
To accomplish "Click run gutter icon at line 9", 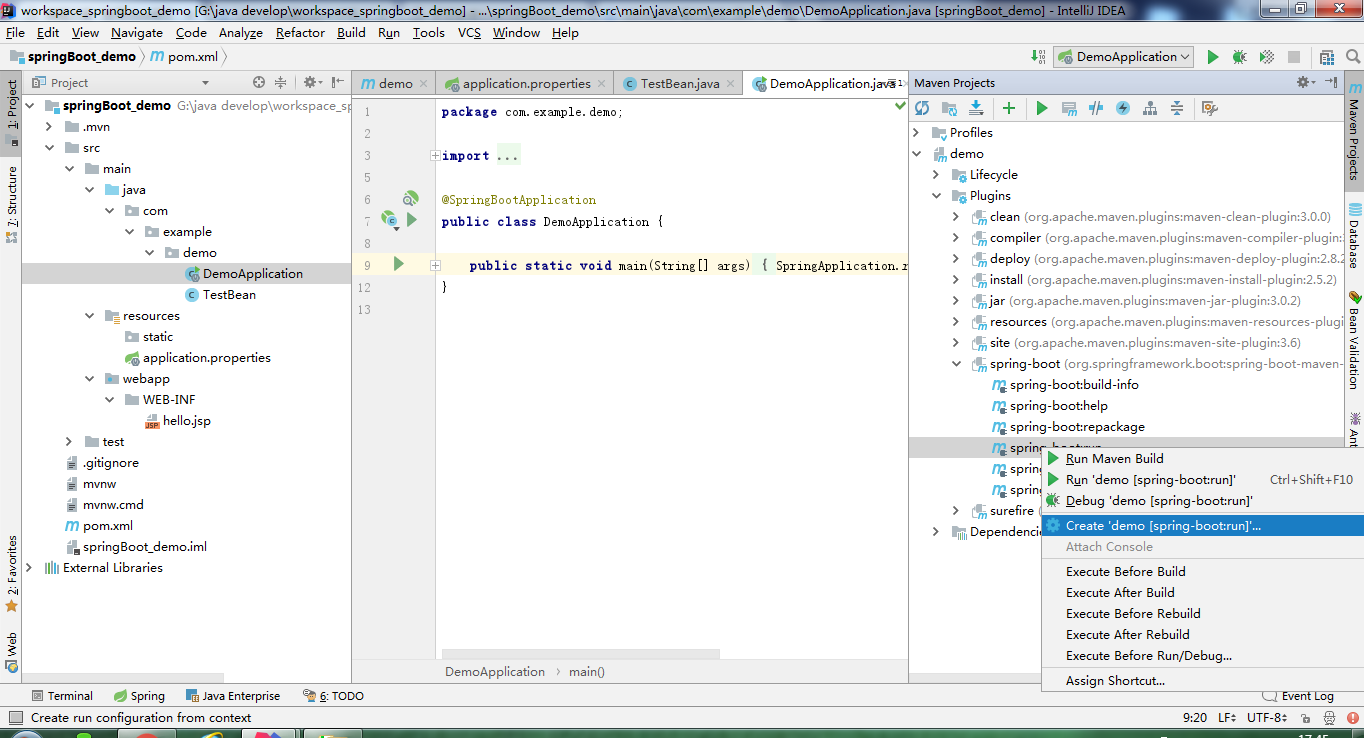I will (x=398, y=264).
